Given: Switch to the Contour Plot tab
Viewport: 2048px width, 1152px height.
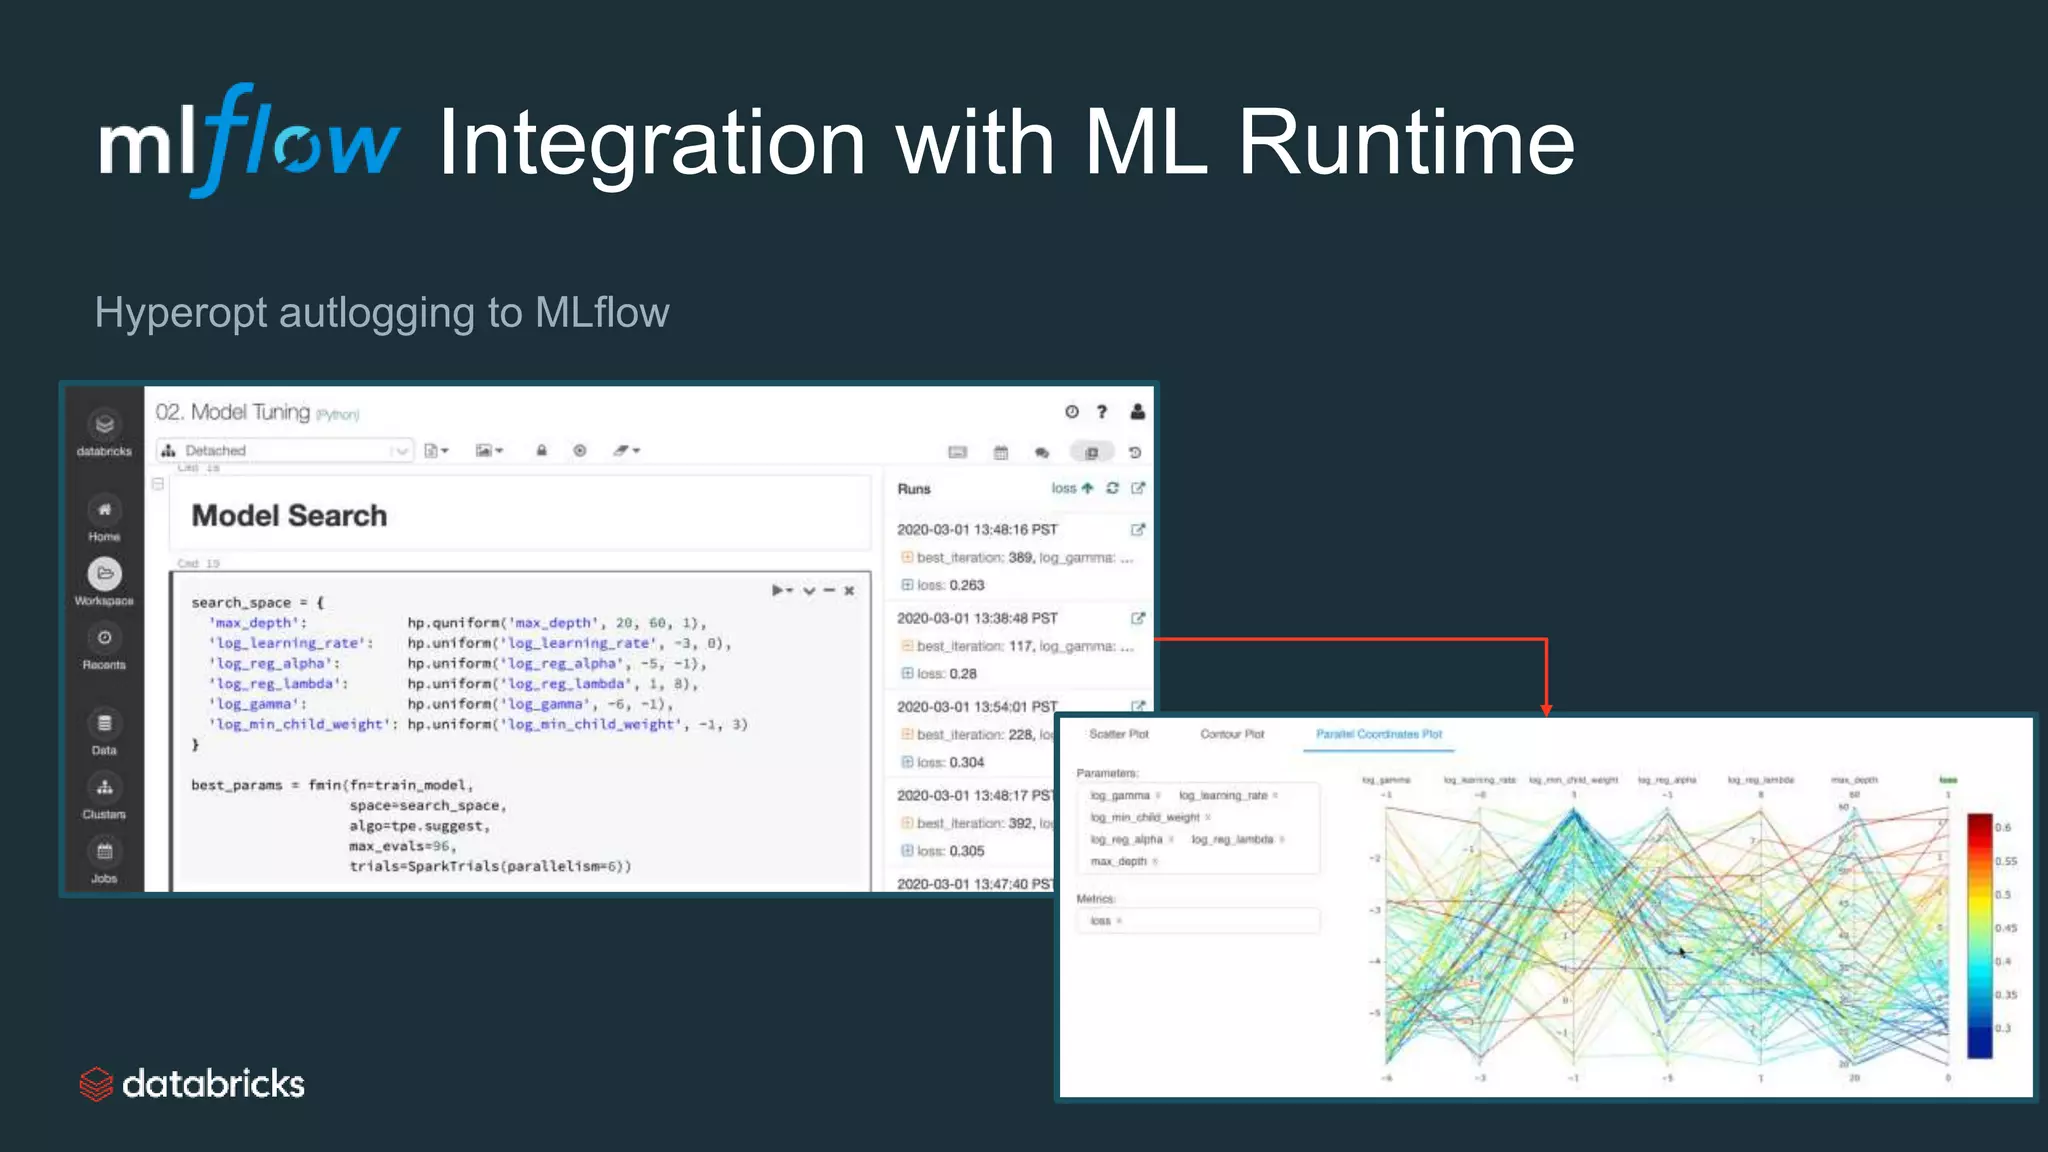Looking at the screenshot, I should click(x=1232, y=734).
